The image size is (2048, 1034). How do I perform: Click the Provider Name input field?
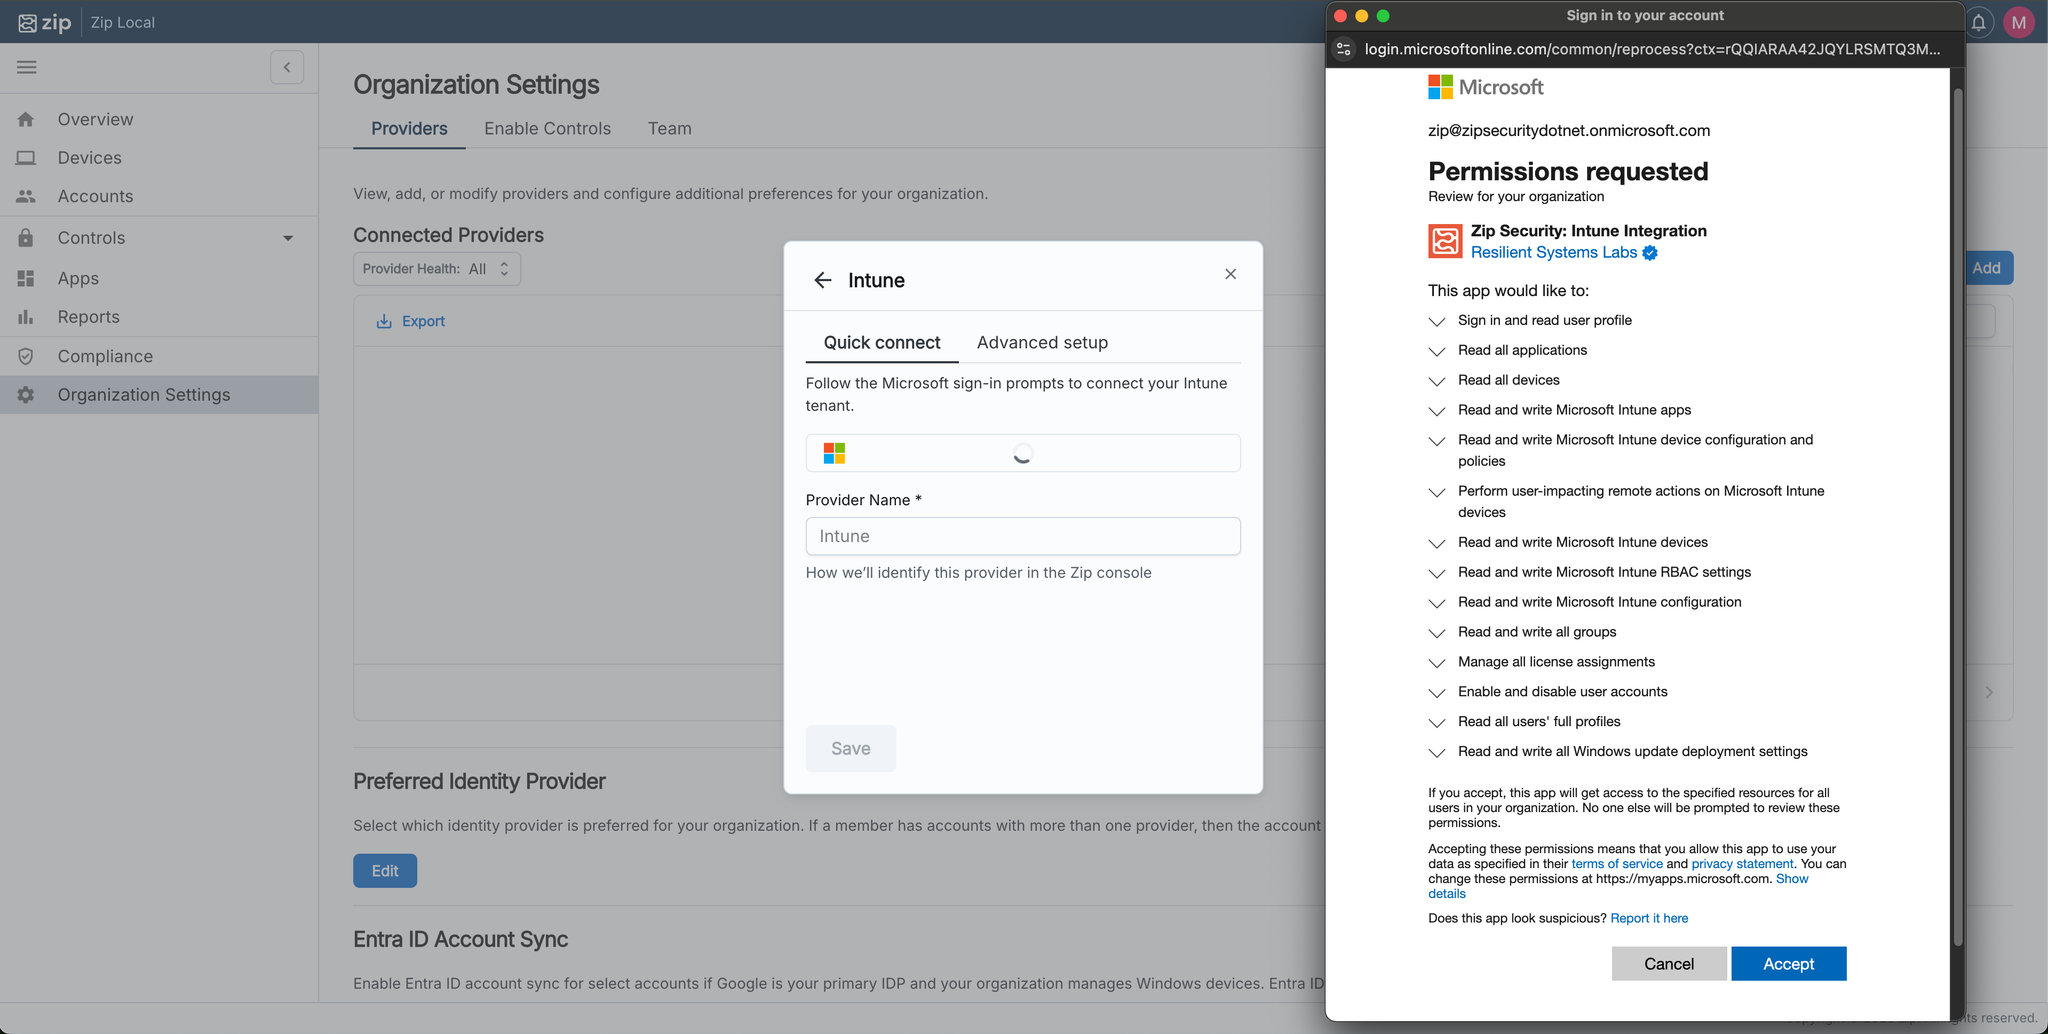point(1022,536)
